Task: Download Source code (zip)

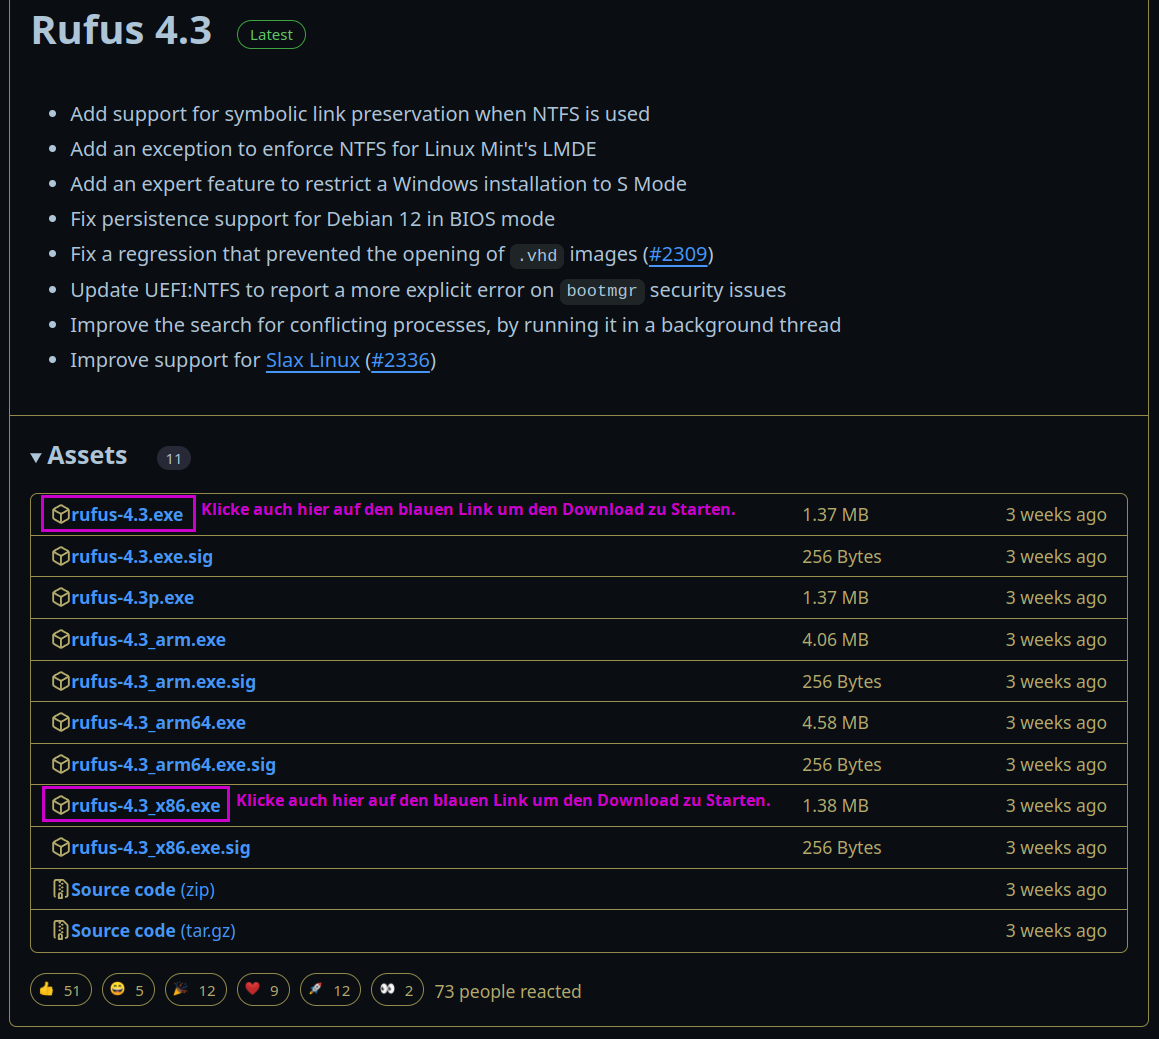Action: pyautogui.click(x=143, y=890)
